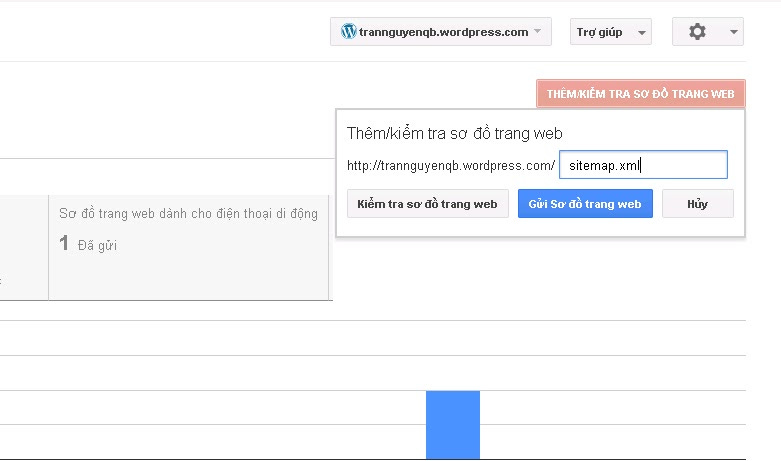Expand the arrow next to the gear
This screenshot has width=781, height=461.
click(x=734, y=32)
